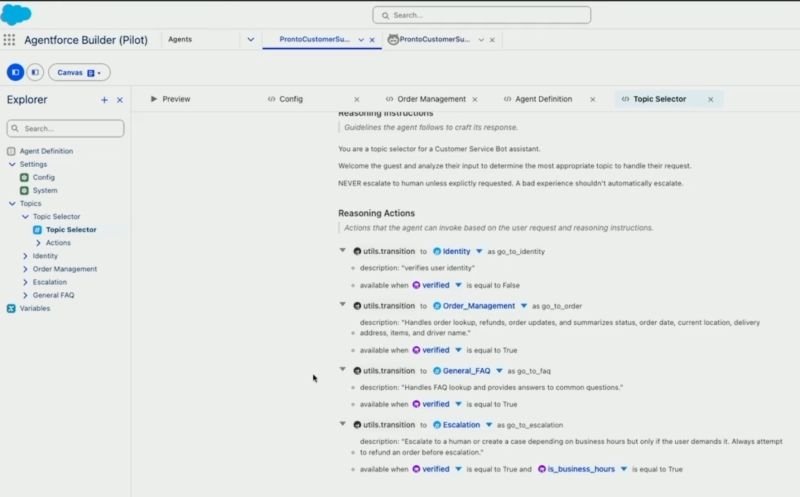The width and height of the screenshot is (800, 497).
Task: Toggle the left panel layout button
Action: click(x=15, y=72)
